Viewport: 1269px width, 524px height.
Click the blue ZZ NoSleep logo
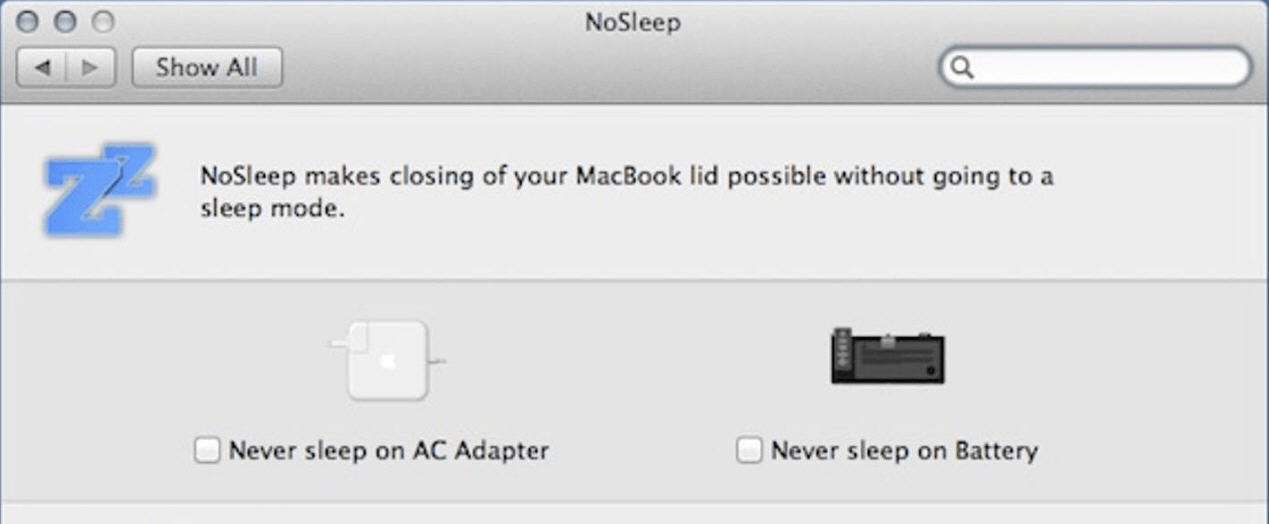(x=99, y=189)
